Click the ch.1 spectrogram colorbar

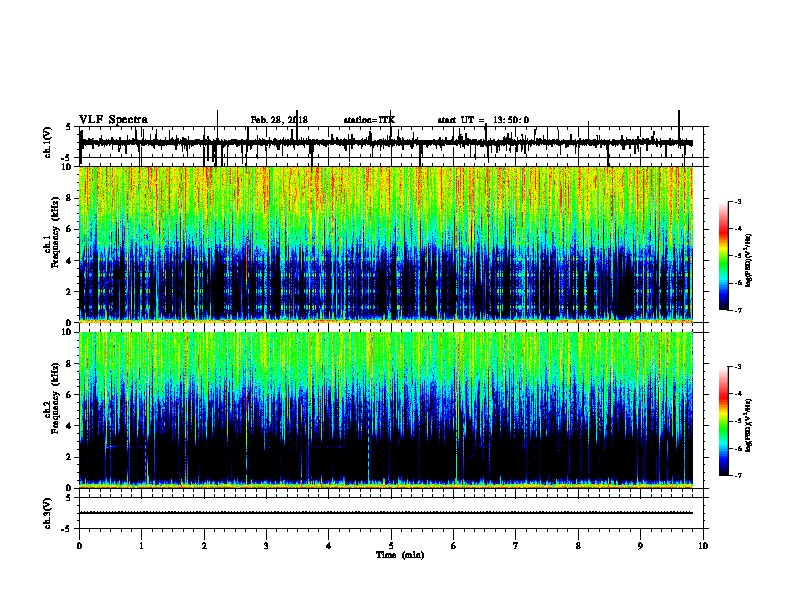[723, 256]
